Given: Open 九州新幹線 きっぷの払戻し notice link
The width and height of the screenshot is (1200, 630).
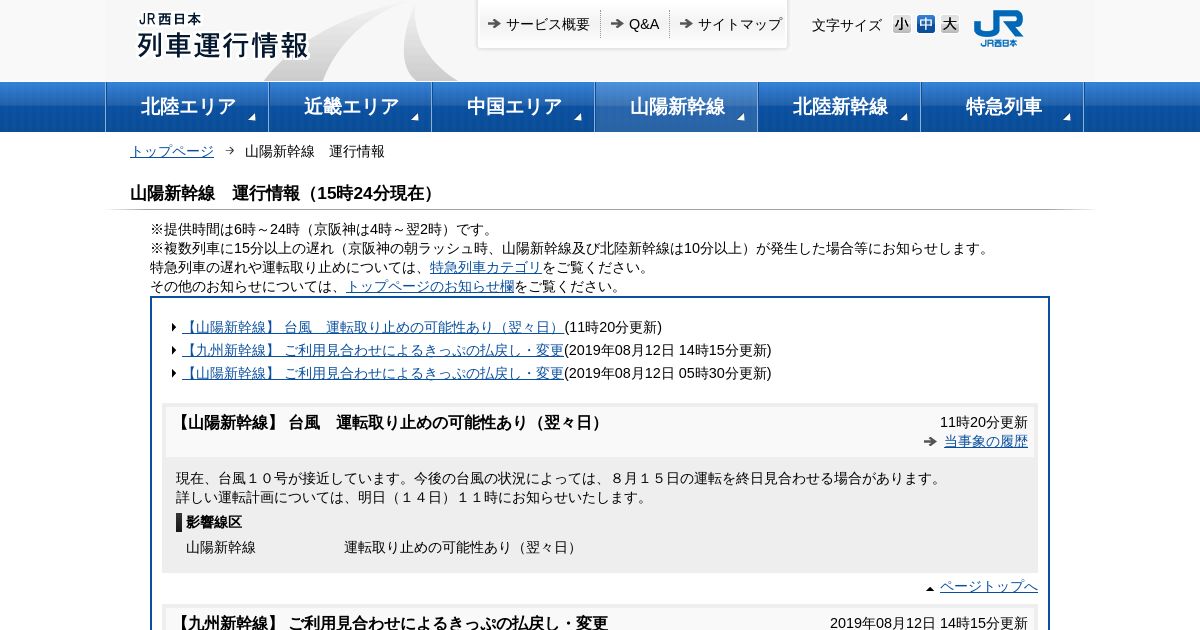Looking at the screenshot, I should [x=373, y=350].
